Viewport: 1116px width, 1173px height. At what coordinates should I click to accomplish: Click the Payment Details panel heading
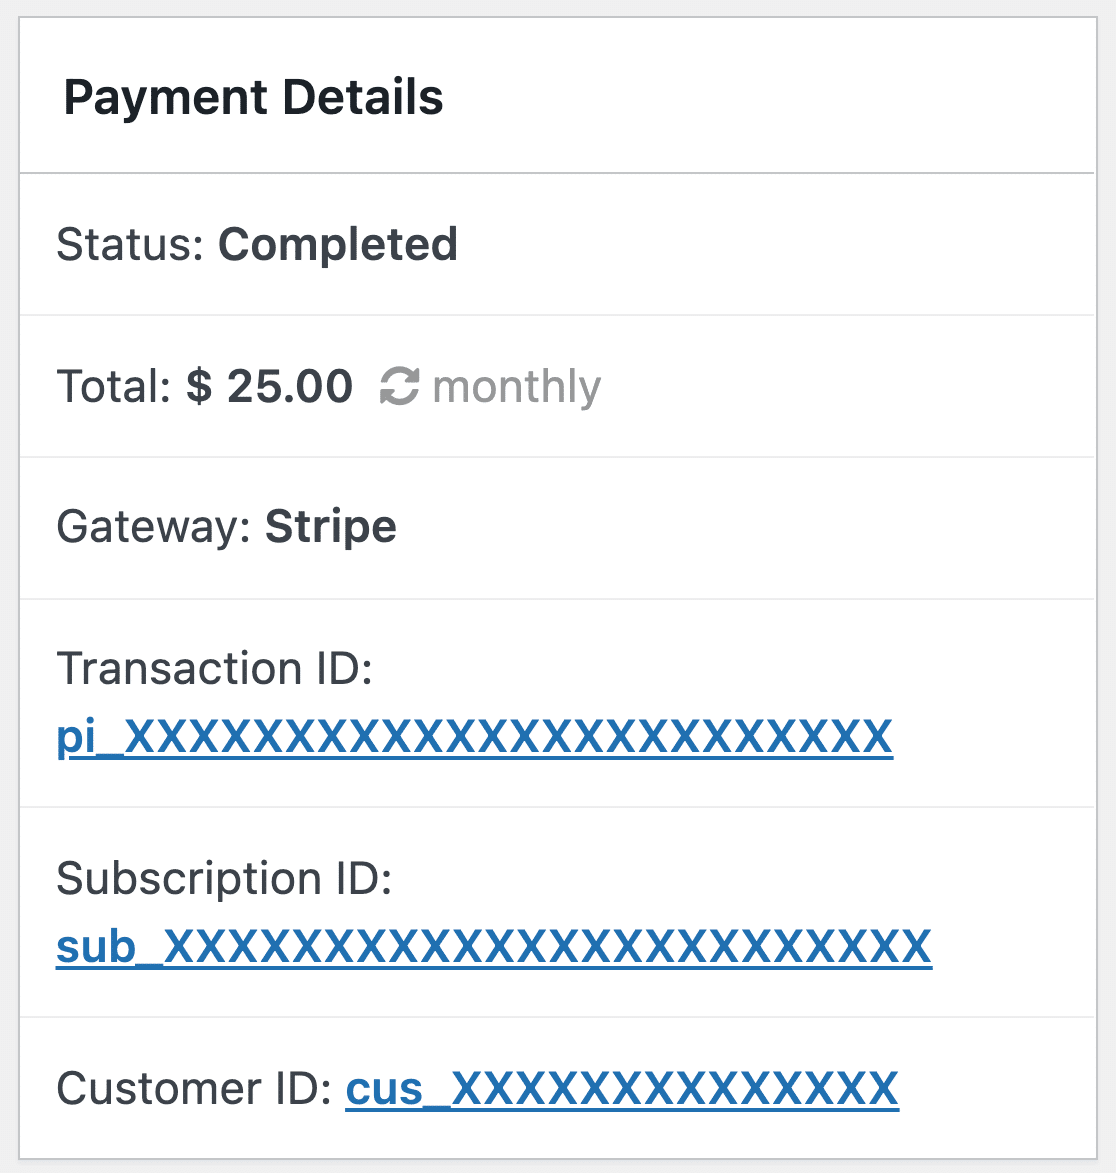coord(254,98)
